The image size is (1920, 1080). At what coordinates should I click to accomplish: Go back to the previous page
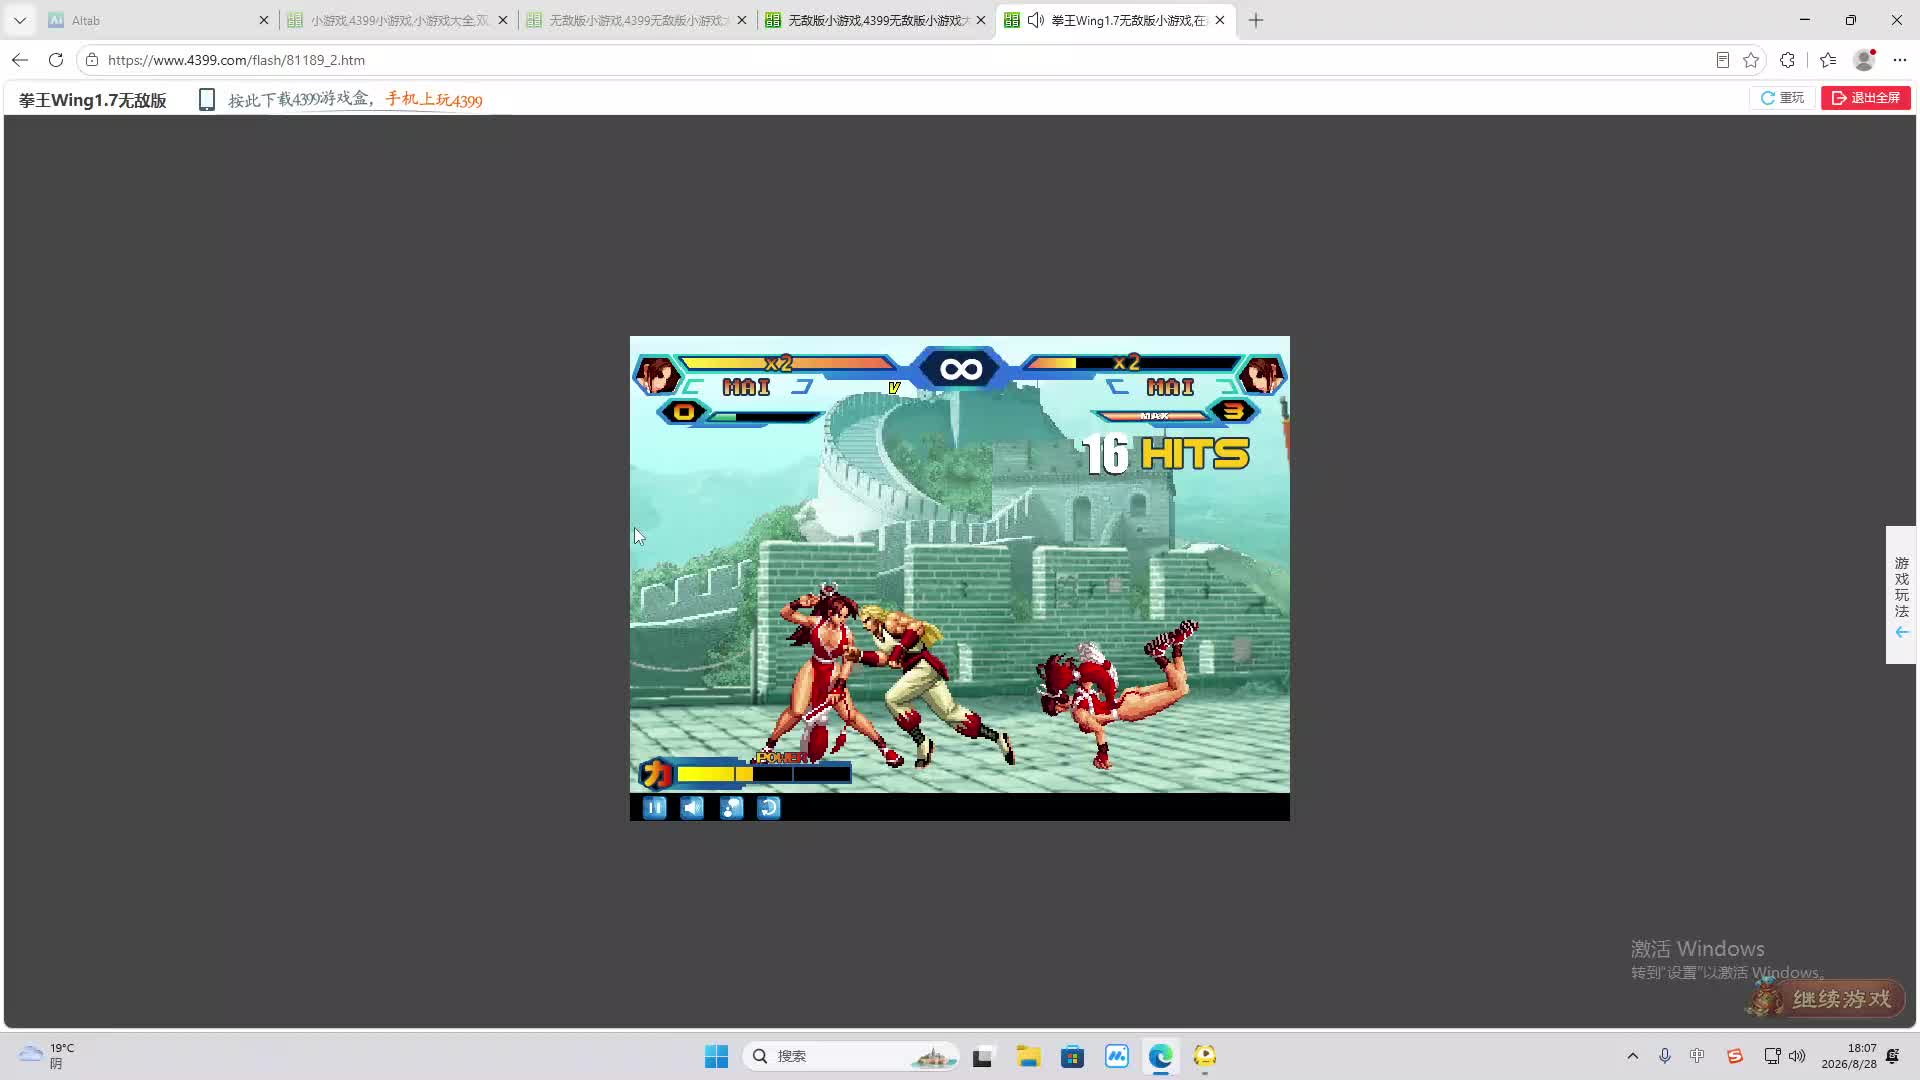pyautogui.click(x=20, y=60)
